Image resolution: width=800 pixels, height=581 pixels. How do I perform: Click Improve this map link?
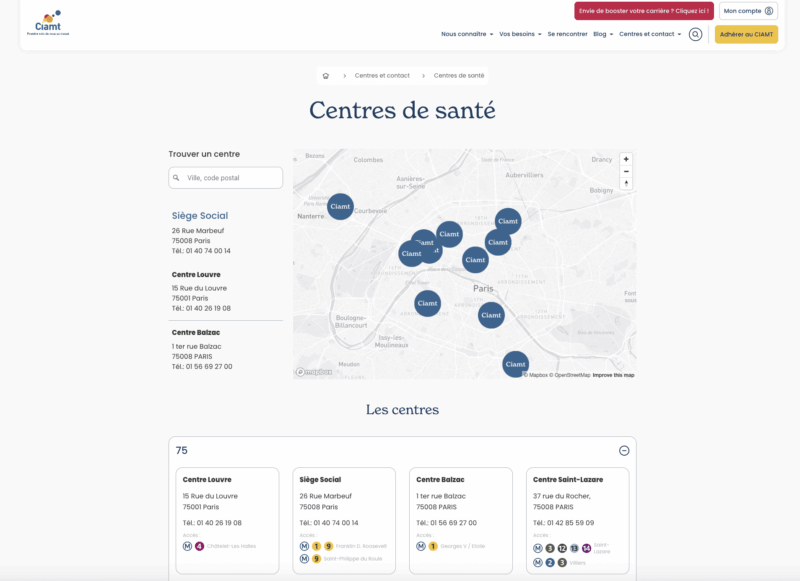pyautogui.click(x=613, y=375)
